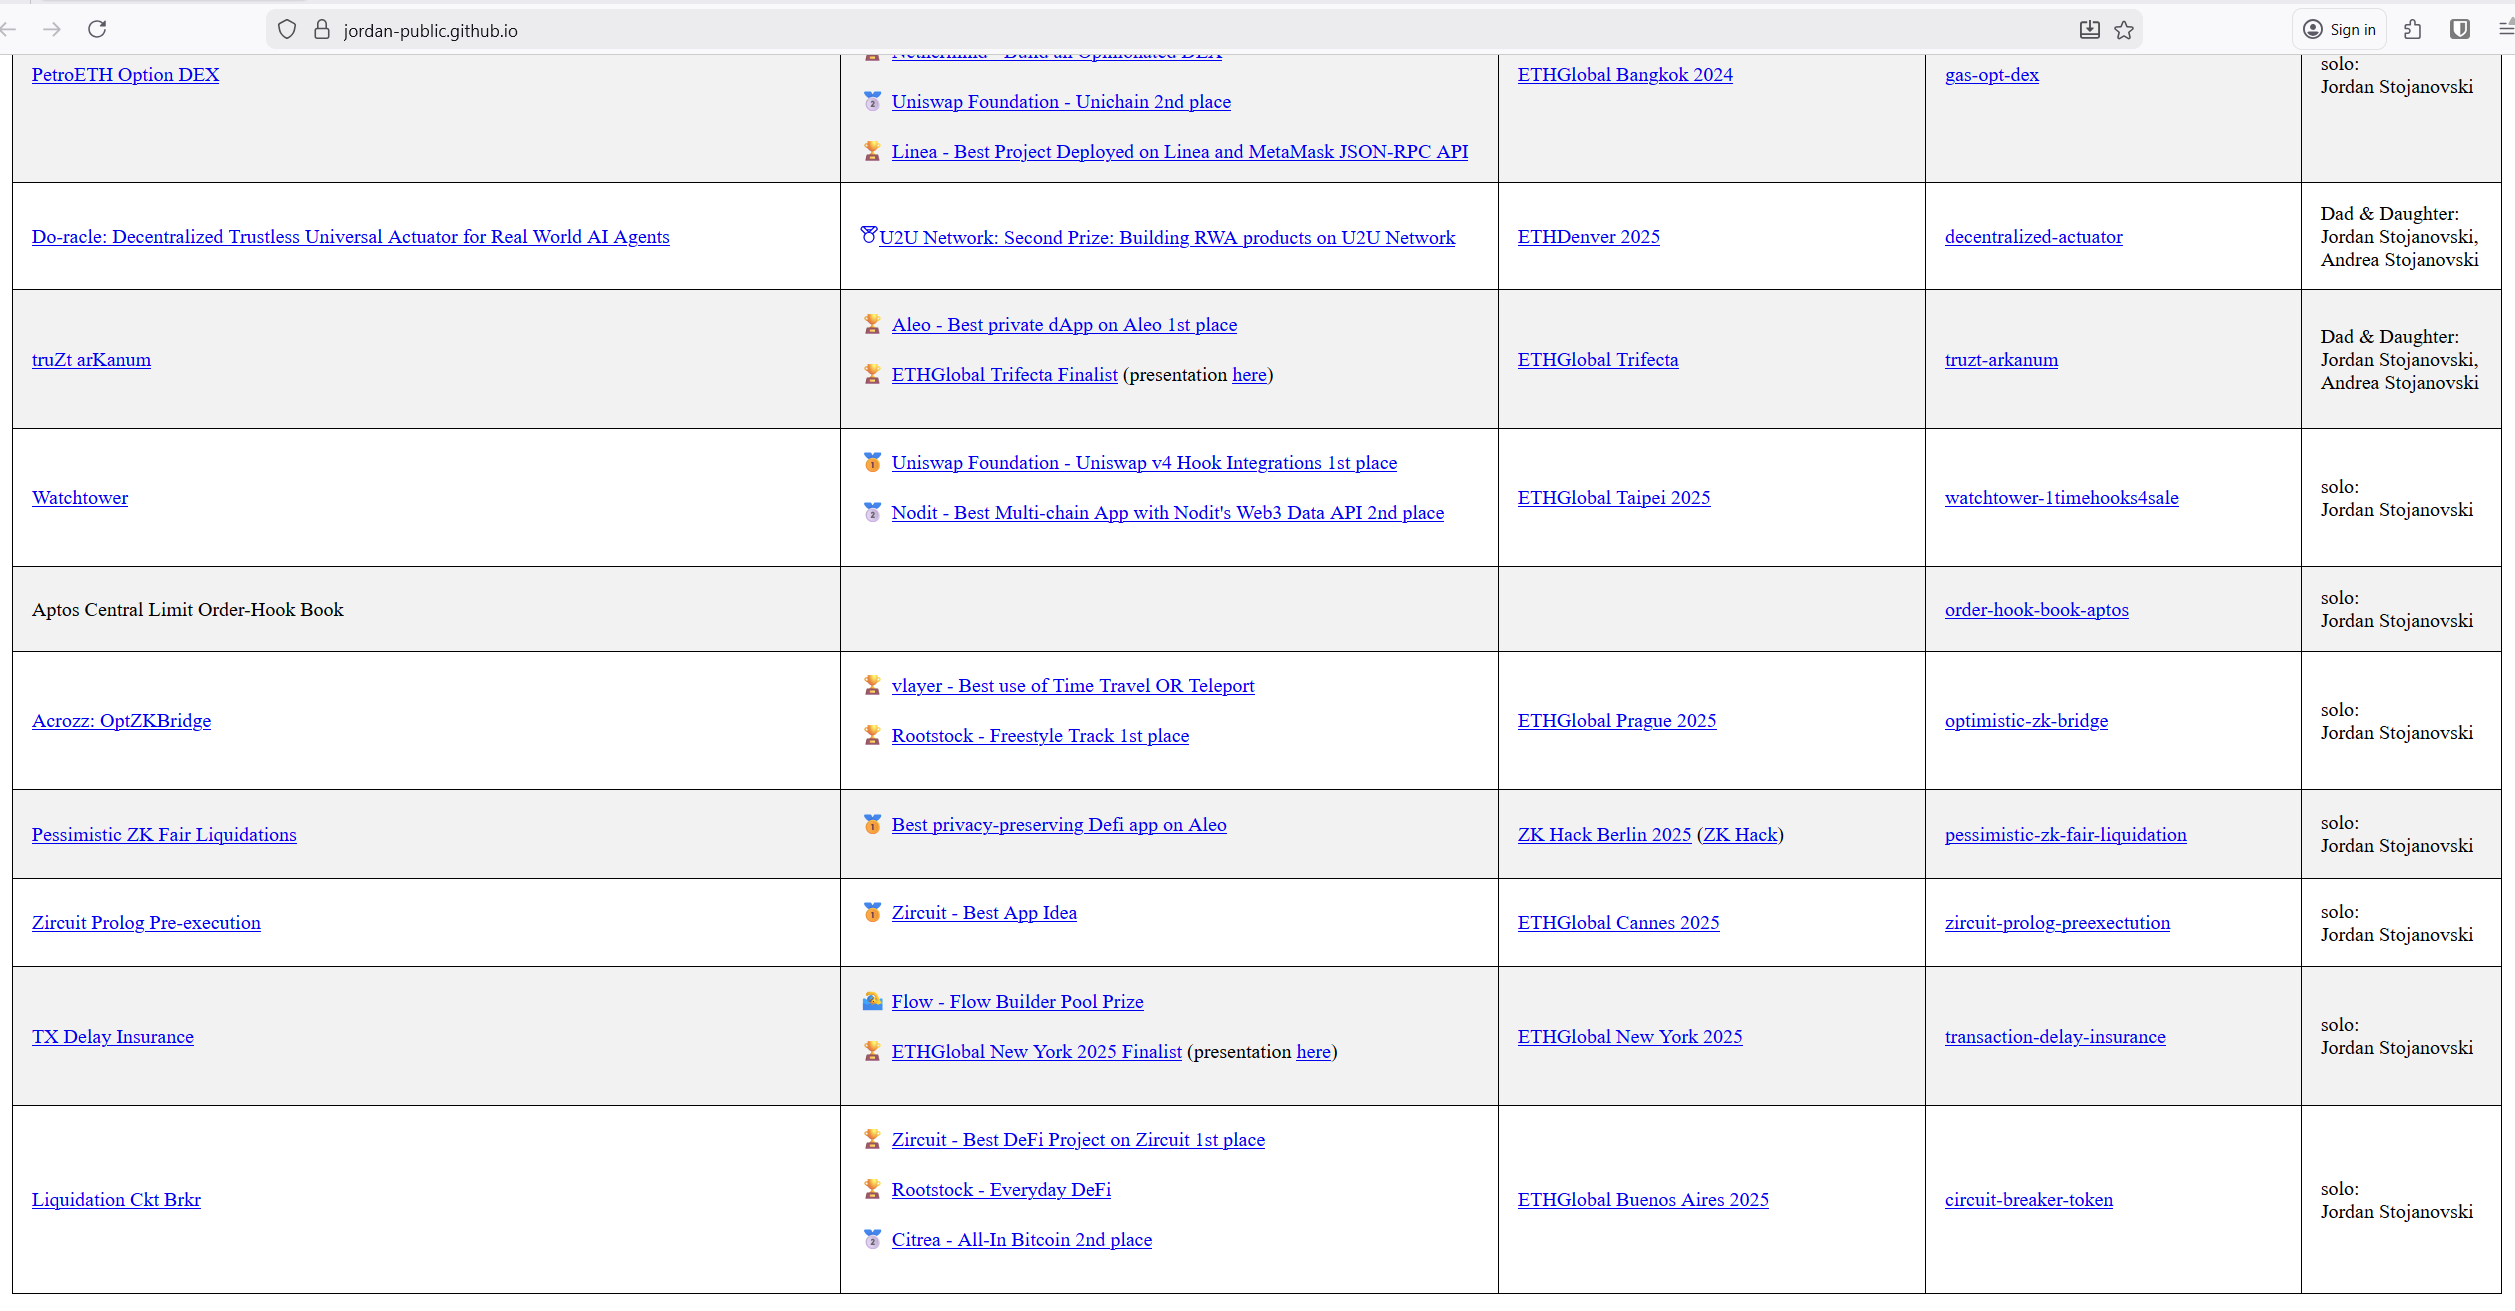
Task: Click the bookmark star icon
Action: click(x=2124, y=30)
